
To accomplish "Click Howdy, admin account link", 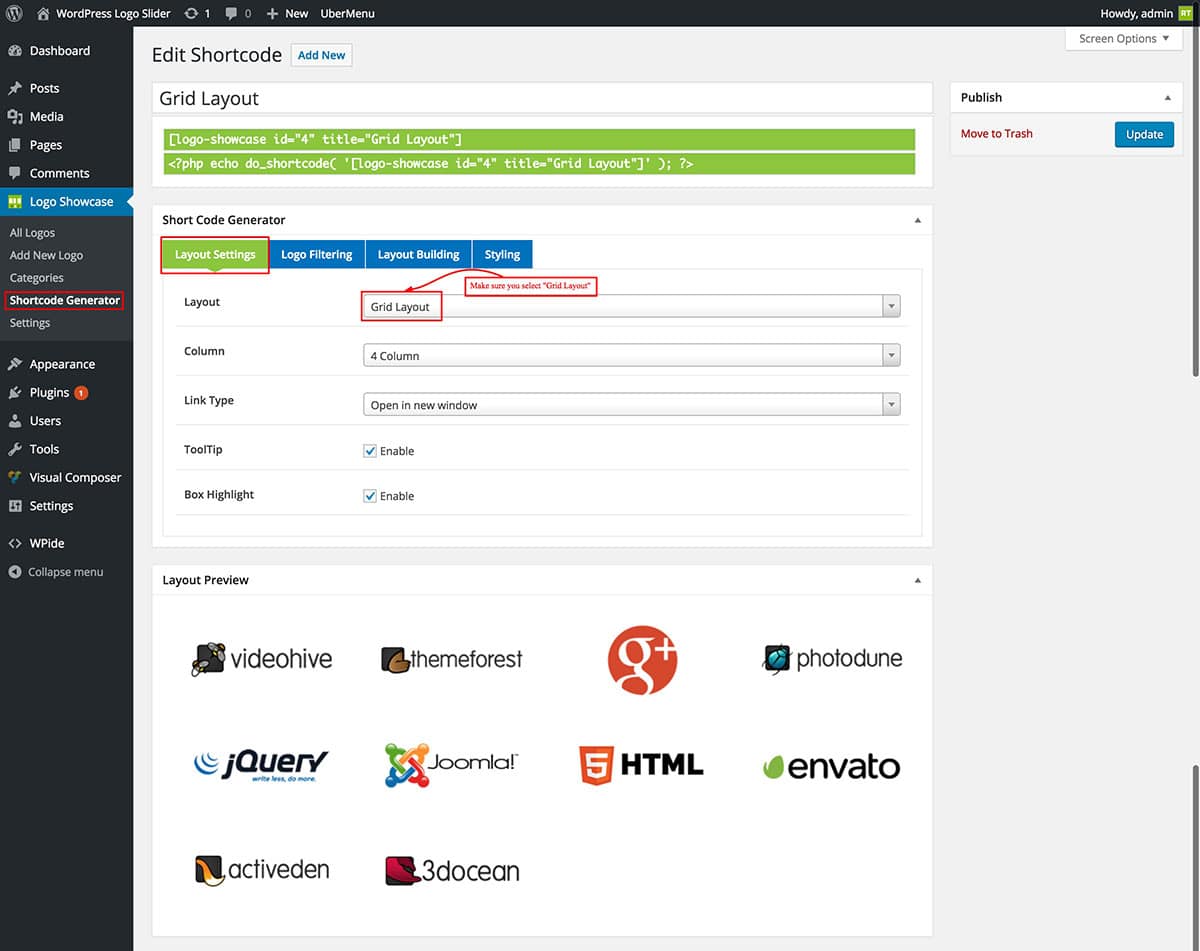I will [1136, 14].
